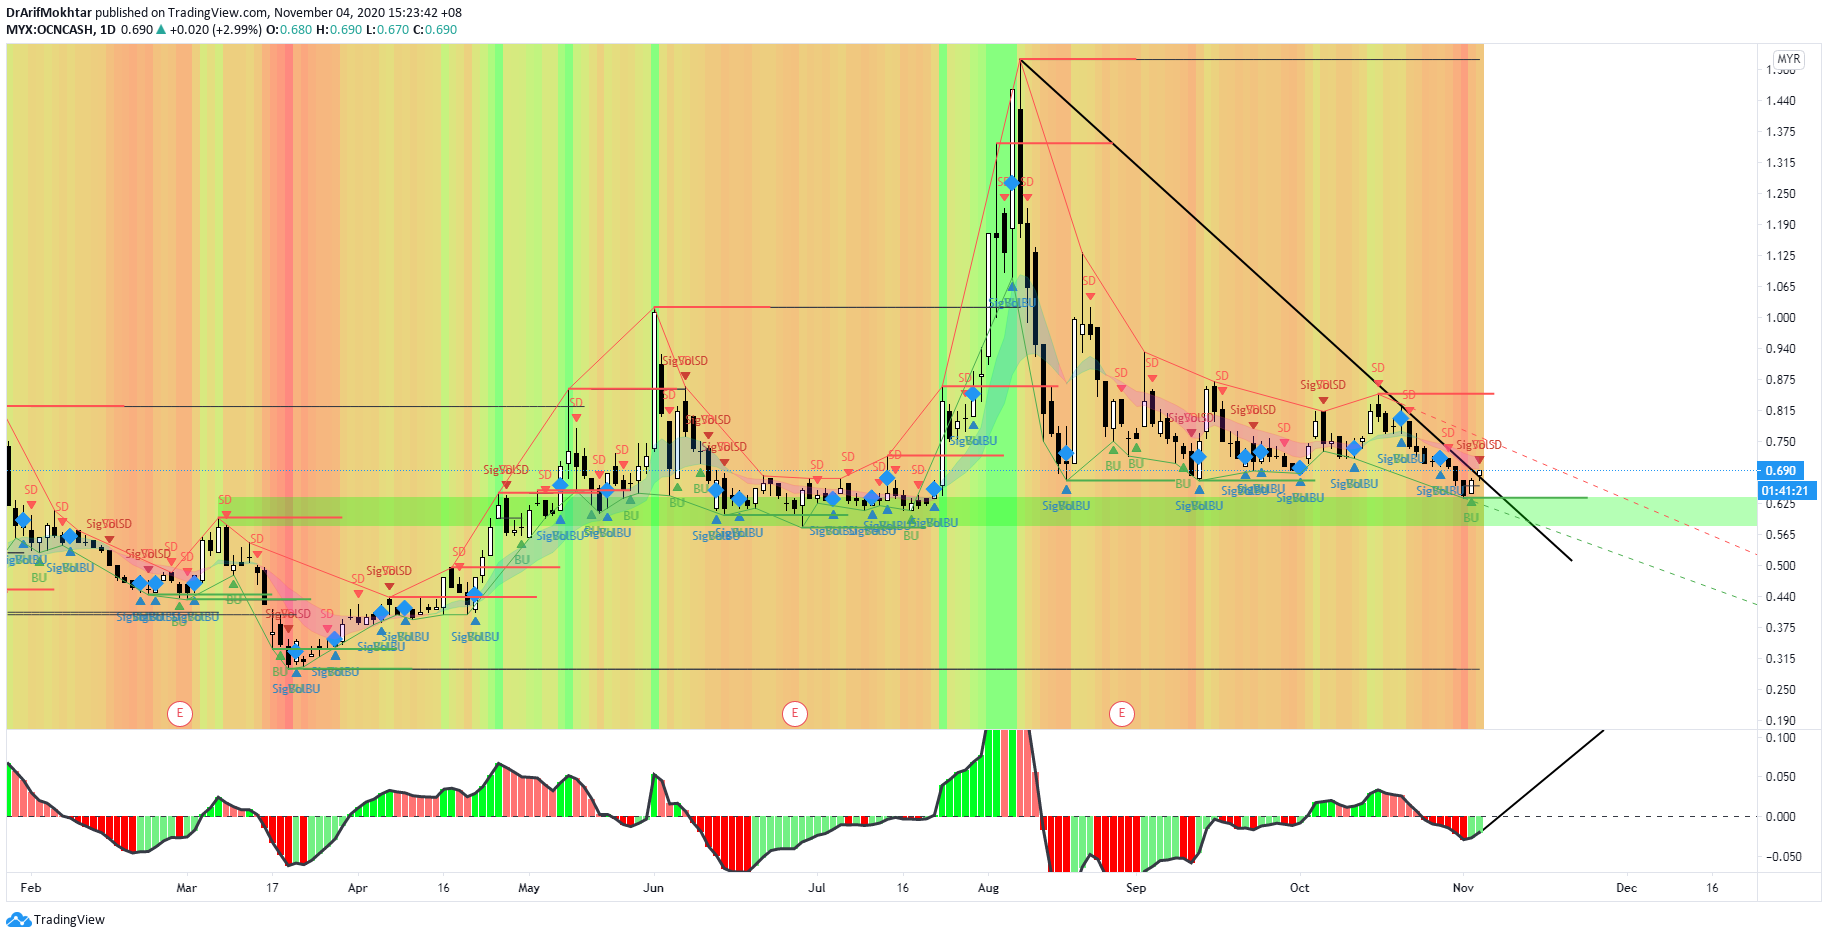
Task: Click the blue diamond marker at August peak
Action: [x=1011, y=183]
